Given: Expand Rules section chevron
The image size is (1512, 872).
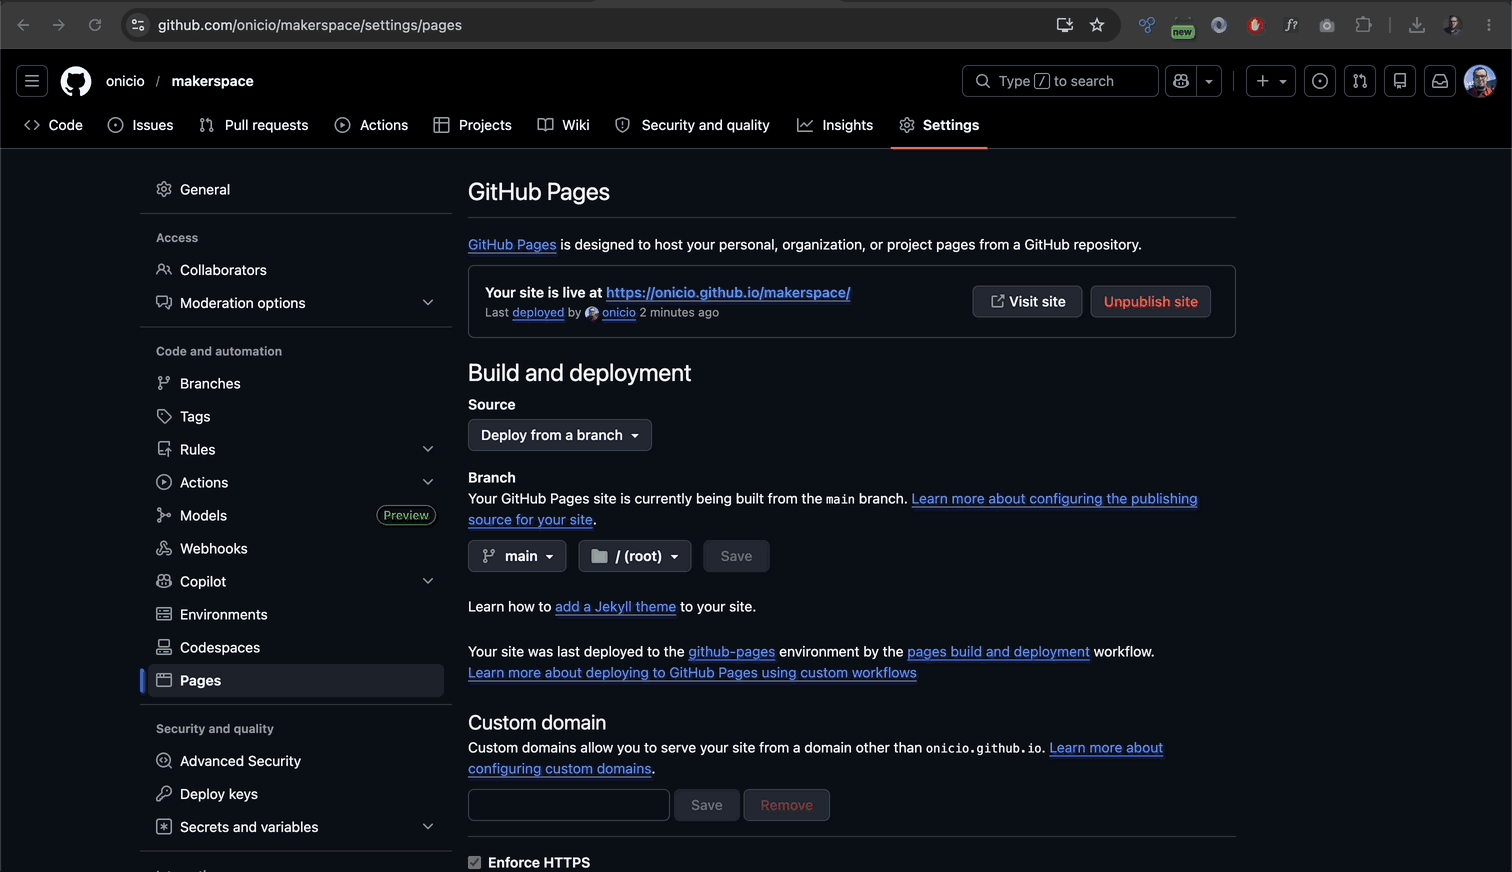Looking at the screenshot, I should (x=428, y=449).
